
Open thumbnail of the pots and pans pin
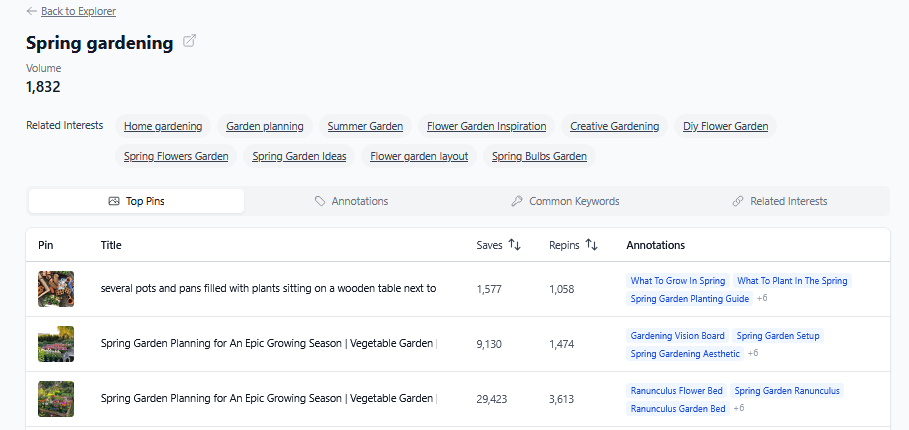[x=56, y=289]
